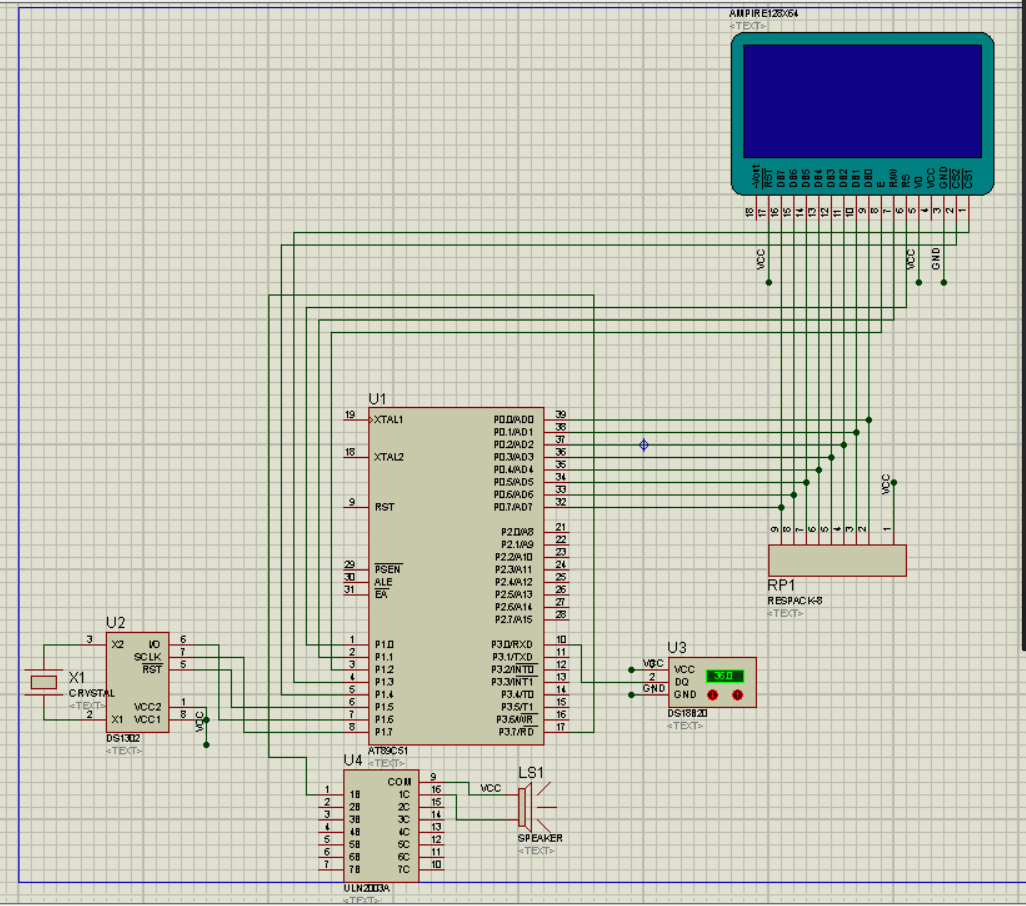Click the RESPACK-8 part name text
The image size is (1026, 906).
tap(794, 601)
